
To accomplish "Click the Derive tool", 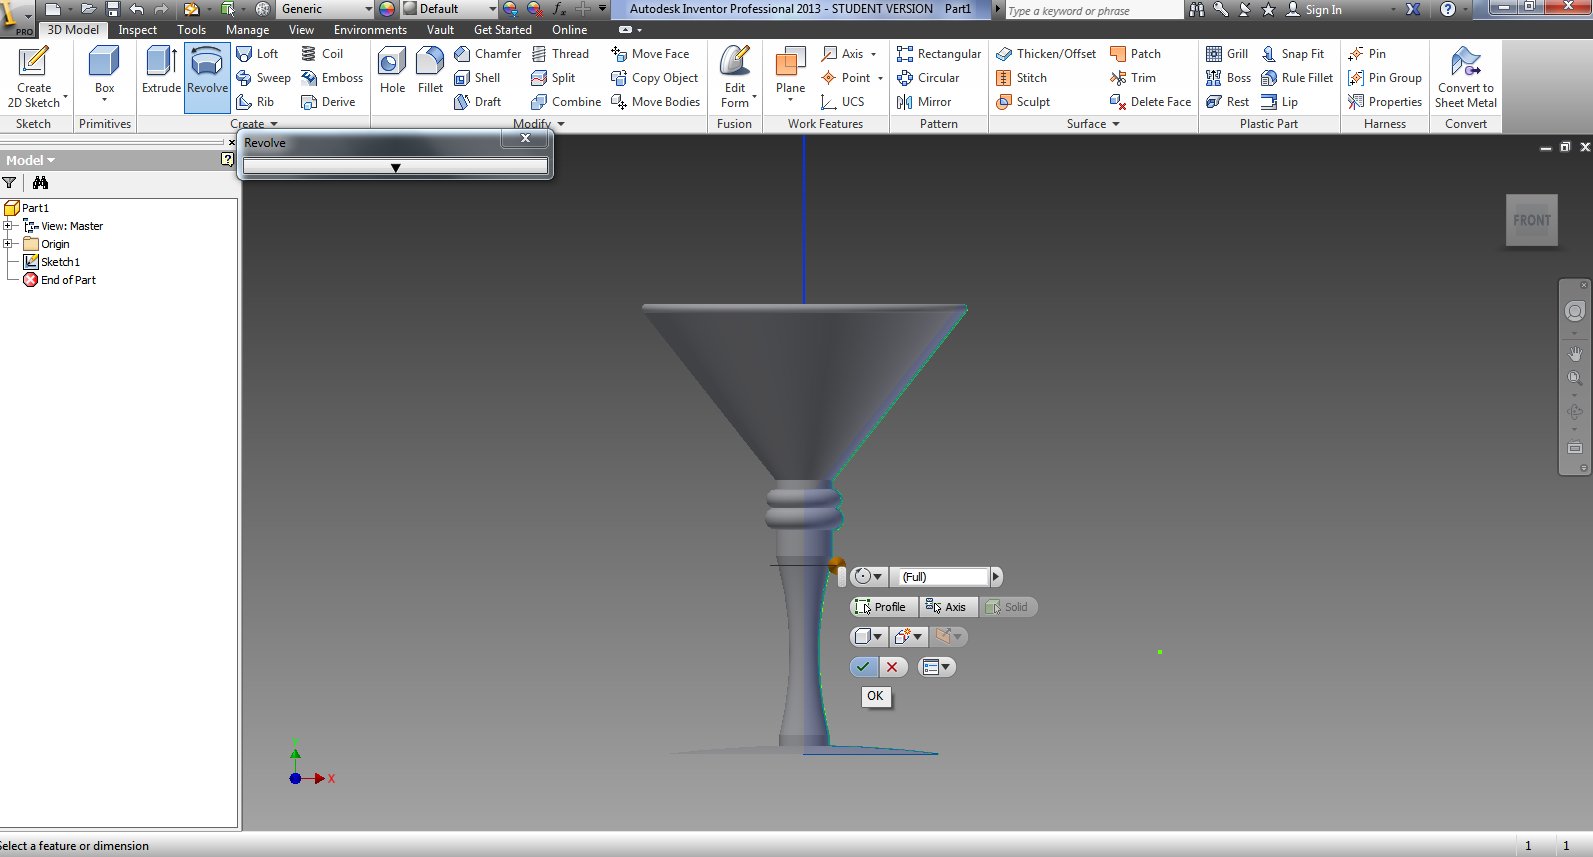I will 328,102.
